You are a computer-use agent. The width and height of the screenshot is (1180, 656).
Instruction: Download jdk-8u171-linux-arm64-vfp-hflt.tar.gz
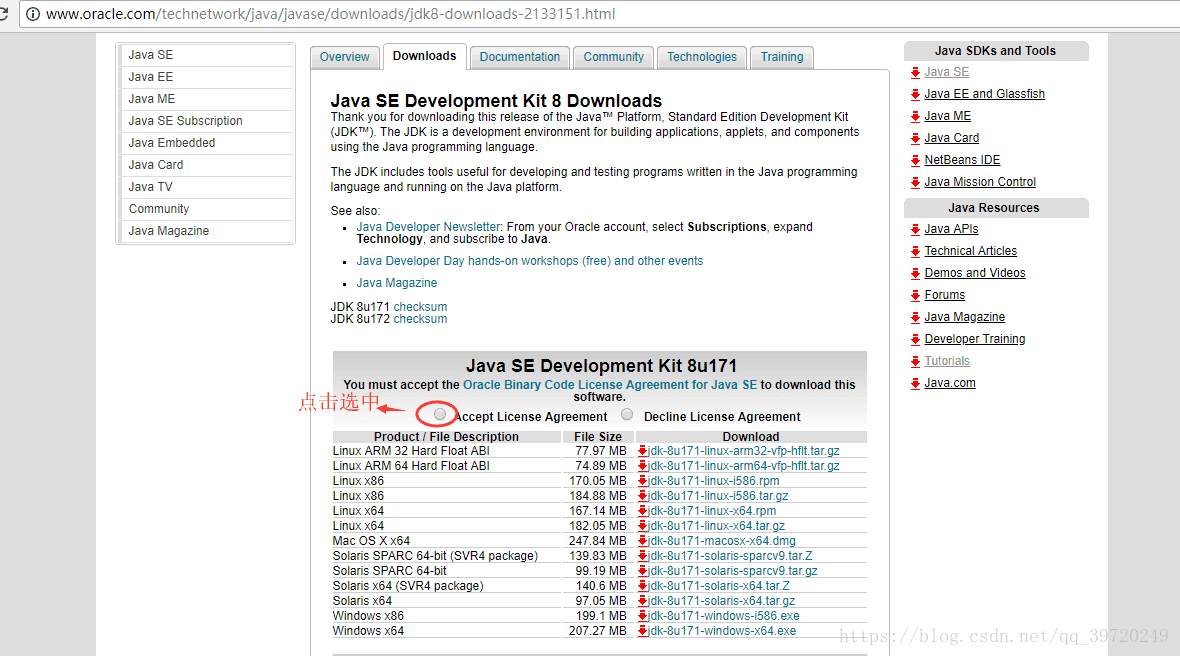(744, 466)
